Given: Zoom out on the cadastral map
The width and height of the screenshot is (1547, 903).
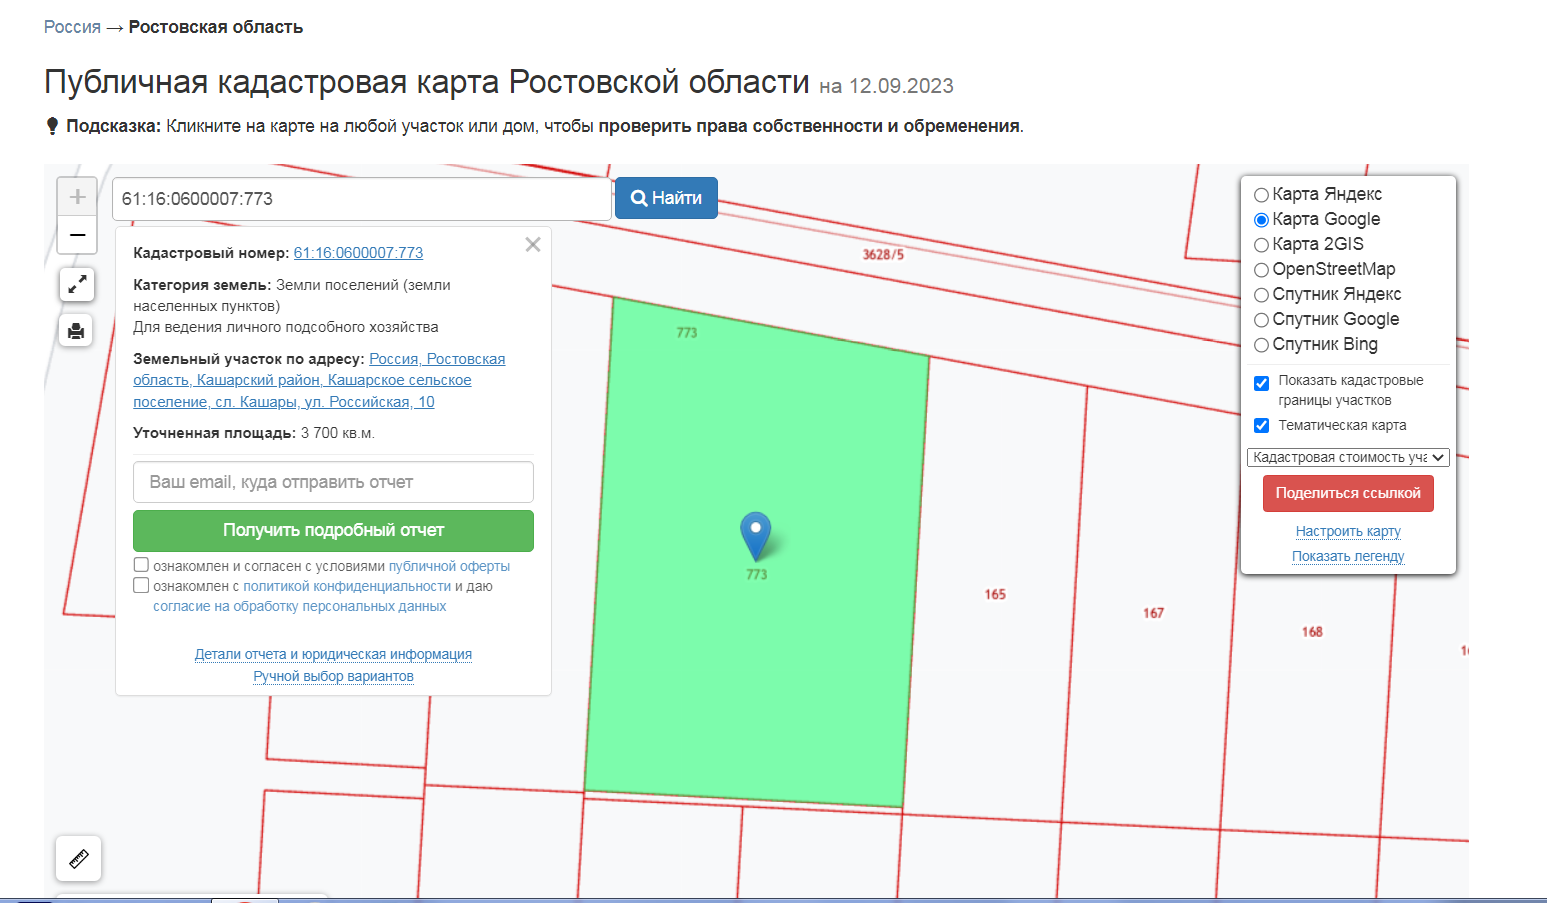Looking at the screenshot, I should click(x=77, y=235).
